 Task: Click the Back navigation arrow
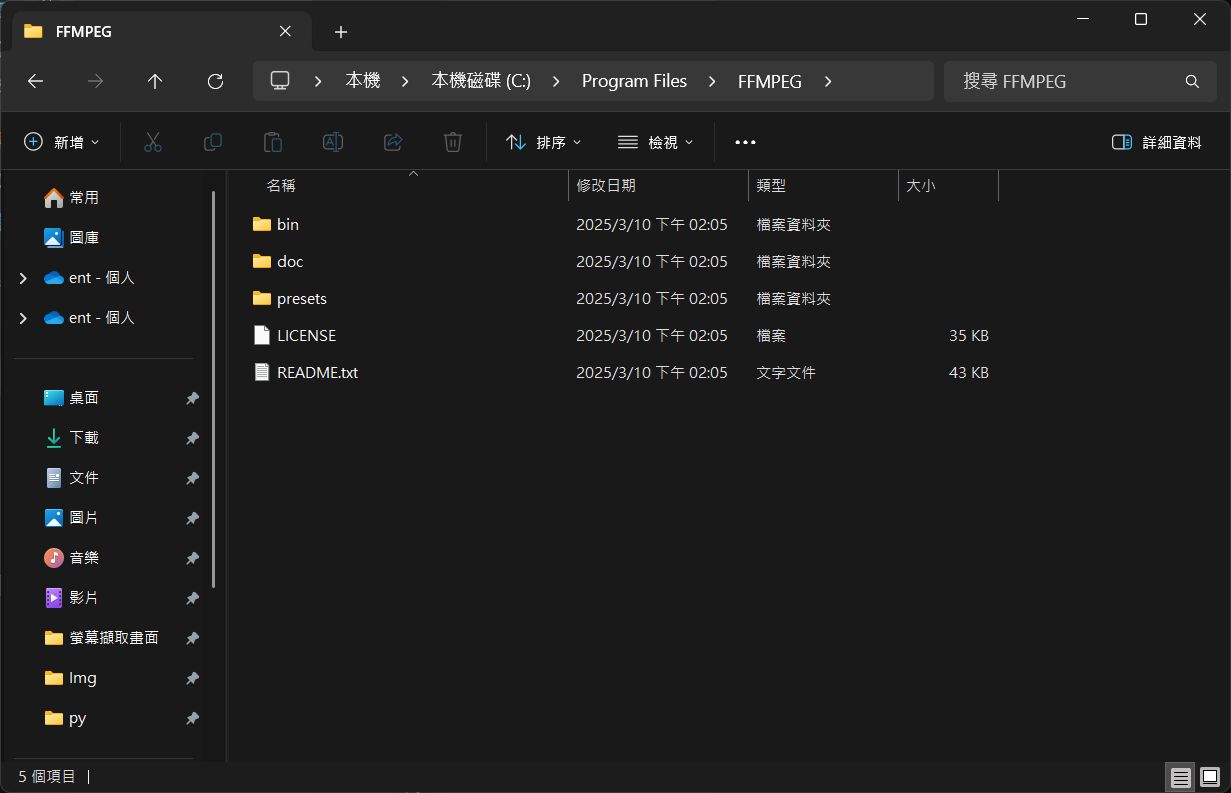(x=36, y=82)
